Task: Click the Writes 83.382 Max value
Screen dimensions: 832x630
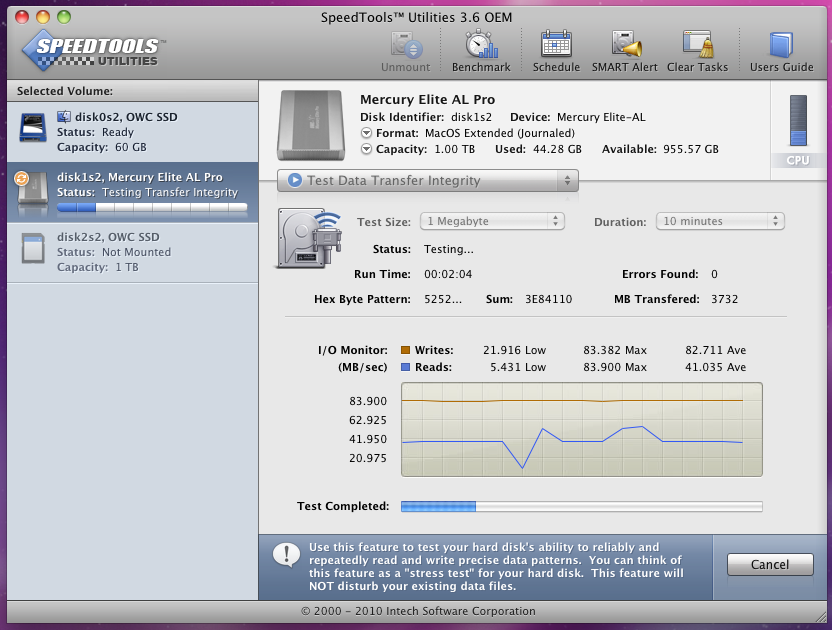Action: point(615,350)
